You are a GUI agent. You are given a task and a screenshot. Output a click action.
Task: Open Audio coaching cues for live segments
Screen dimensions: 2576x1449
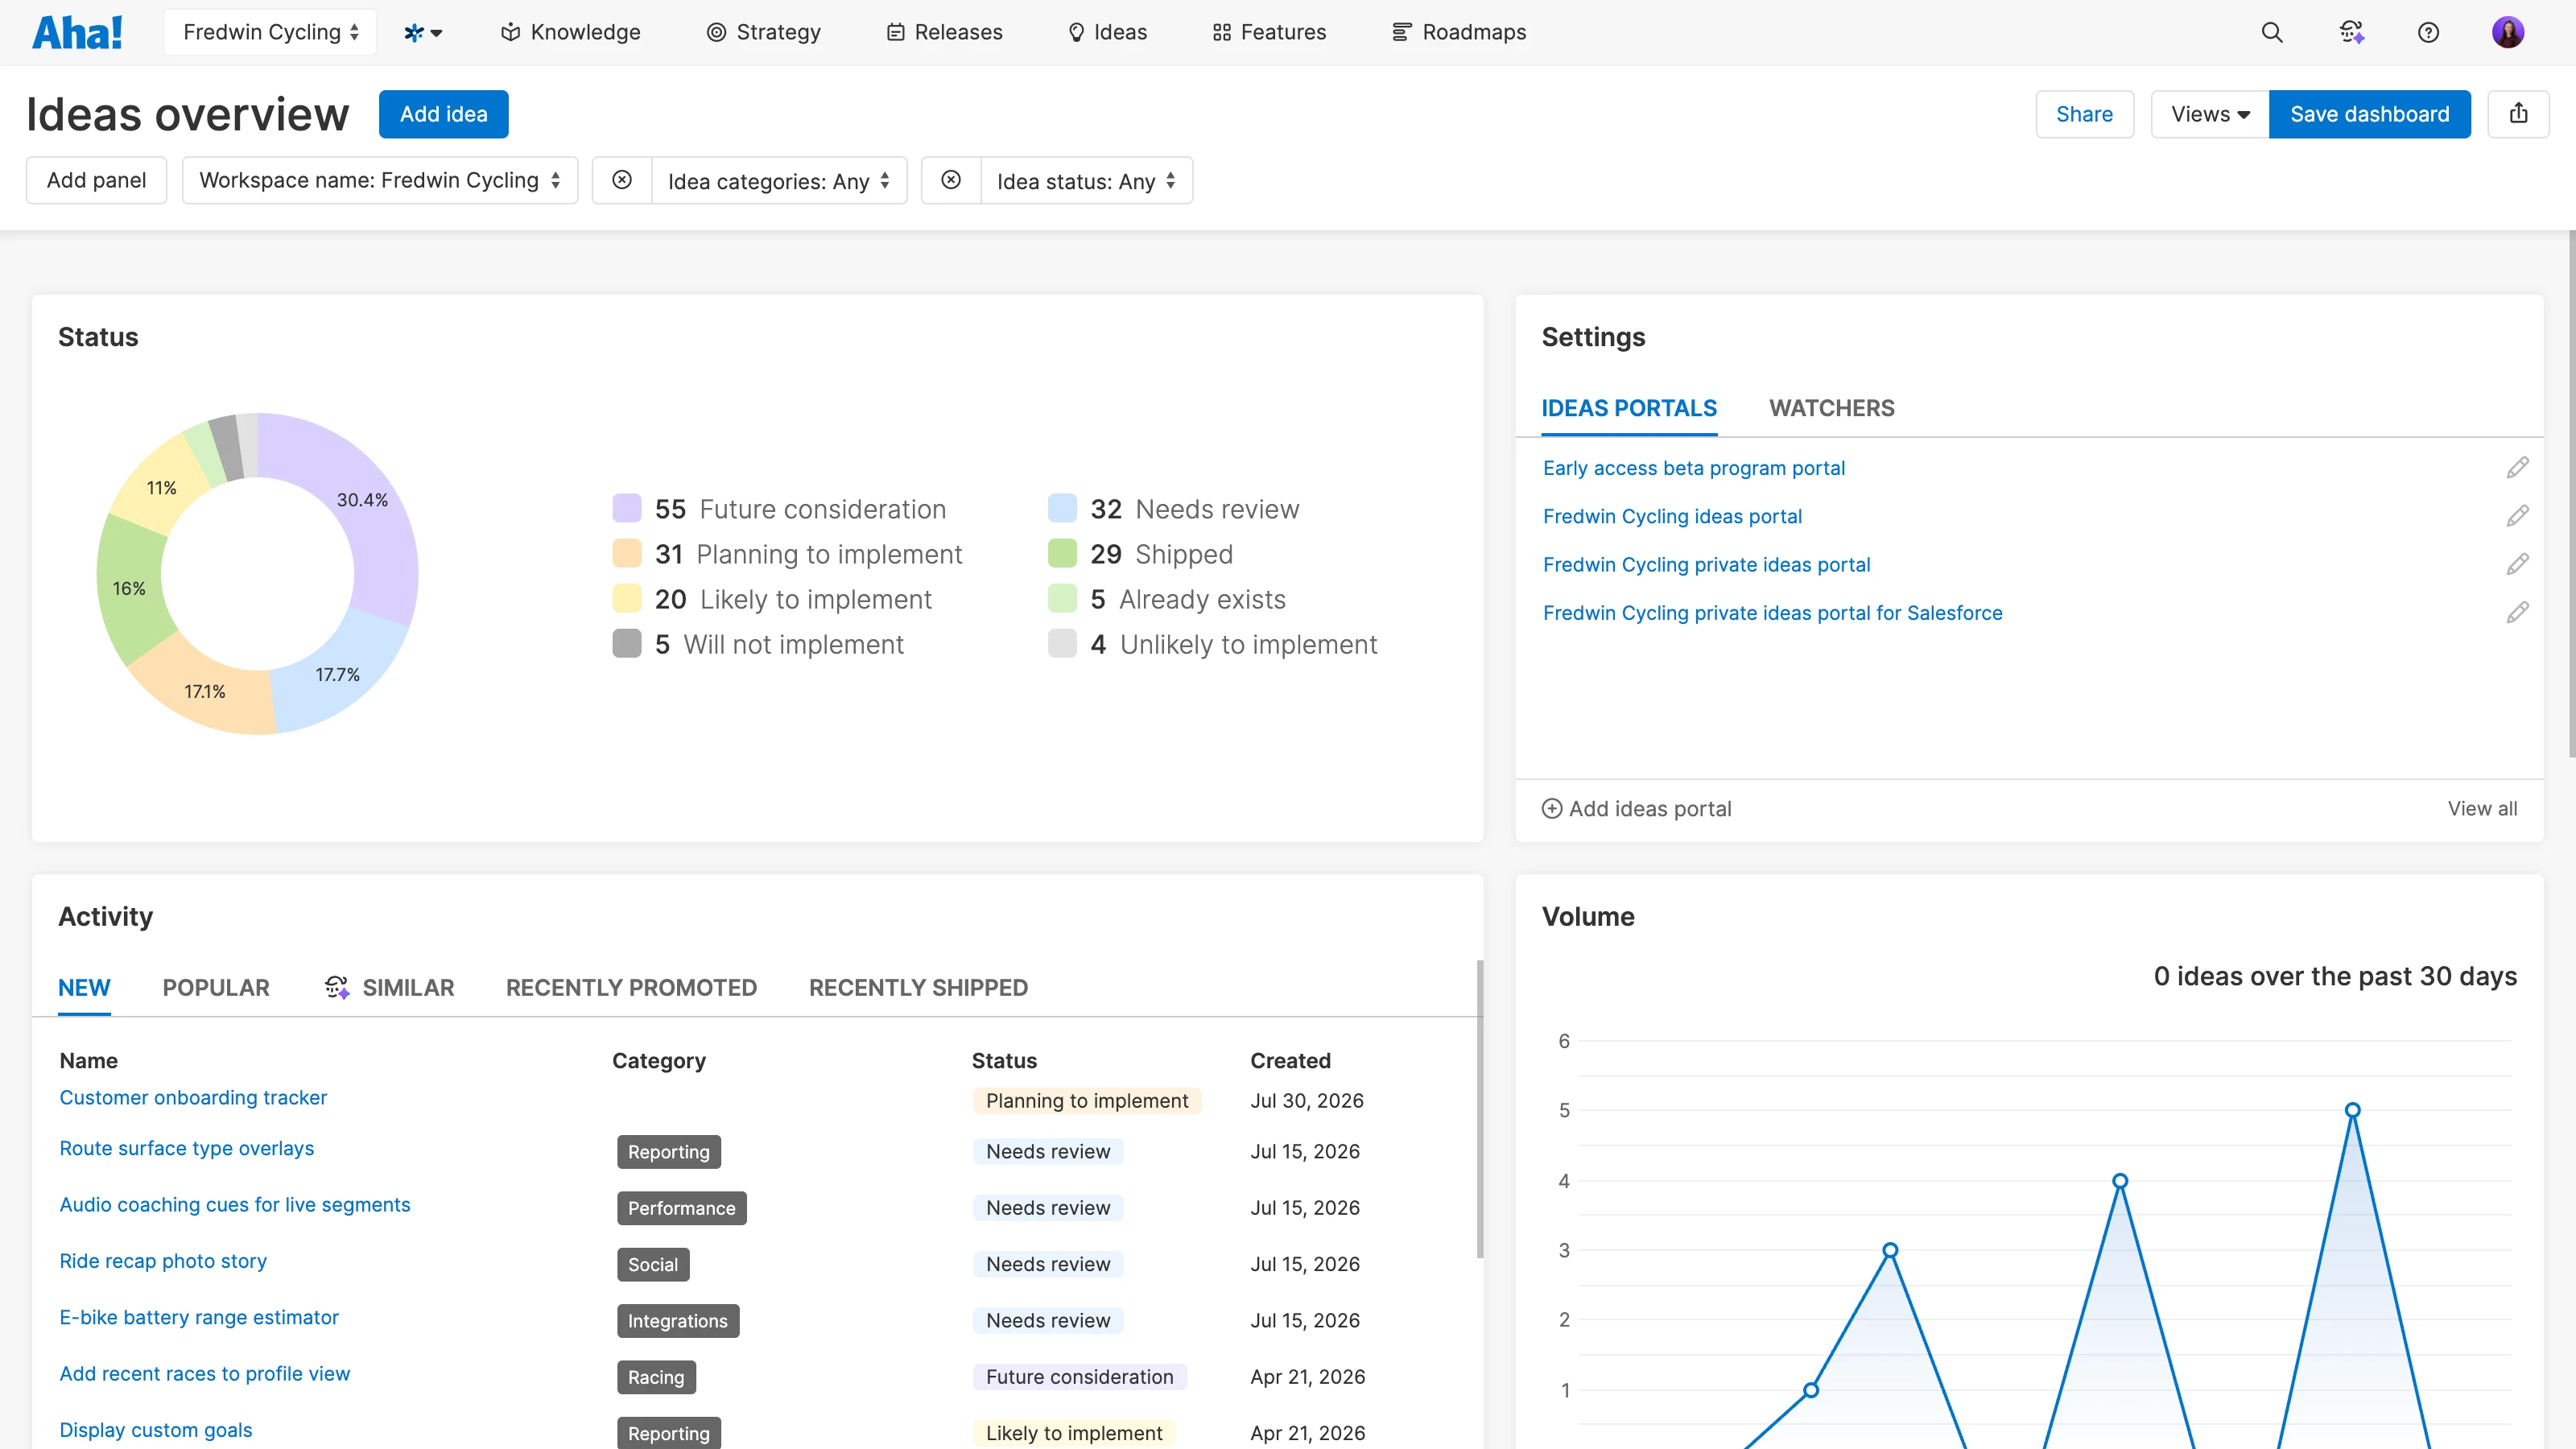pyautogui.click(x=235, y=1204)
